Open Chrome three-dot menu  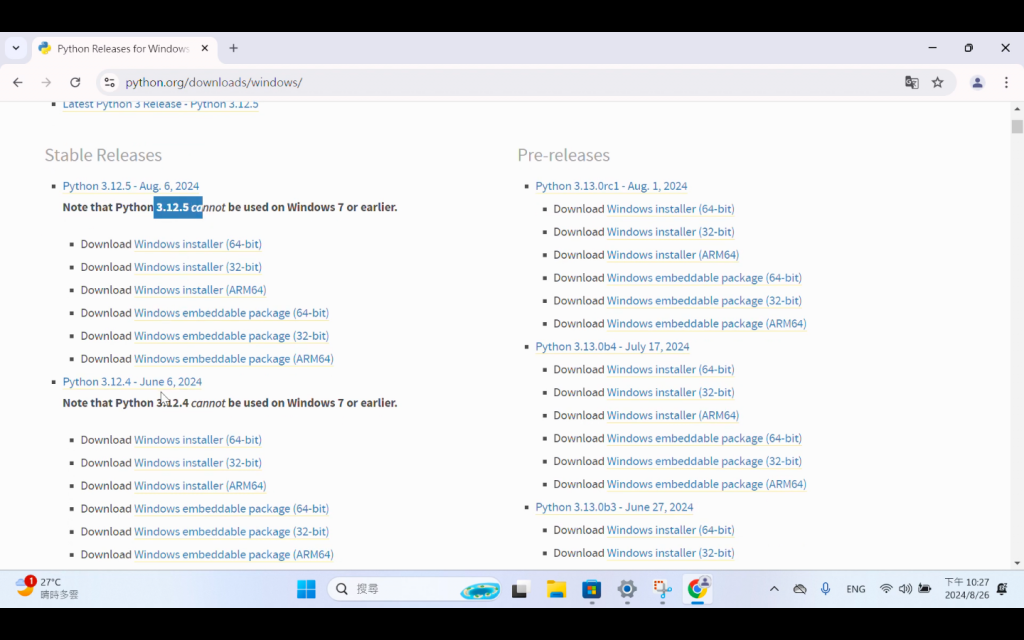pyautogui.click(x=1006, y=82)
